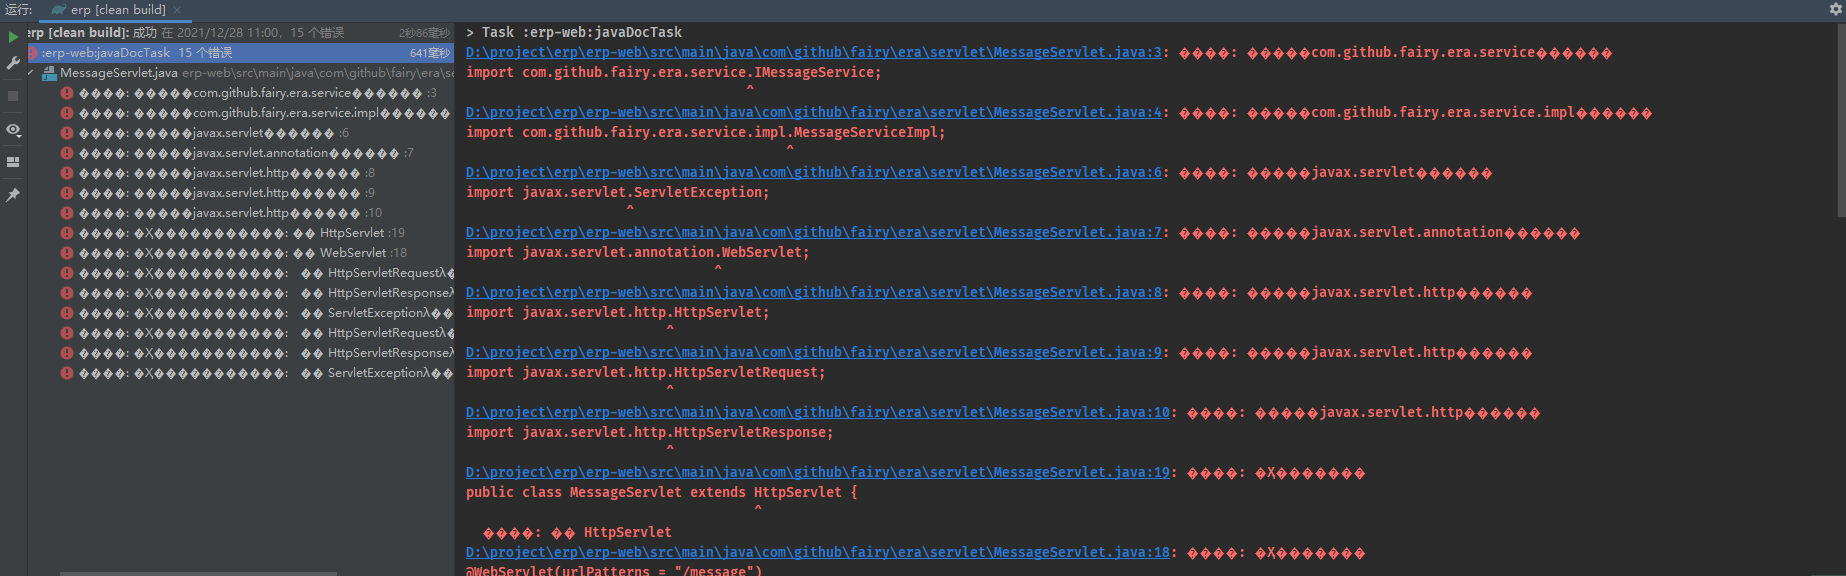Click error icon on WebServlet :18 row
The height and width of the screenshot is (576, 1846).
click(67, 253)
